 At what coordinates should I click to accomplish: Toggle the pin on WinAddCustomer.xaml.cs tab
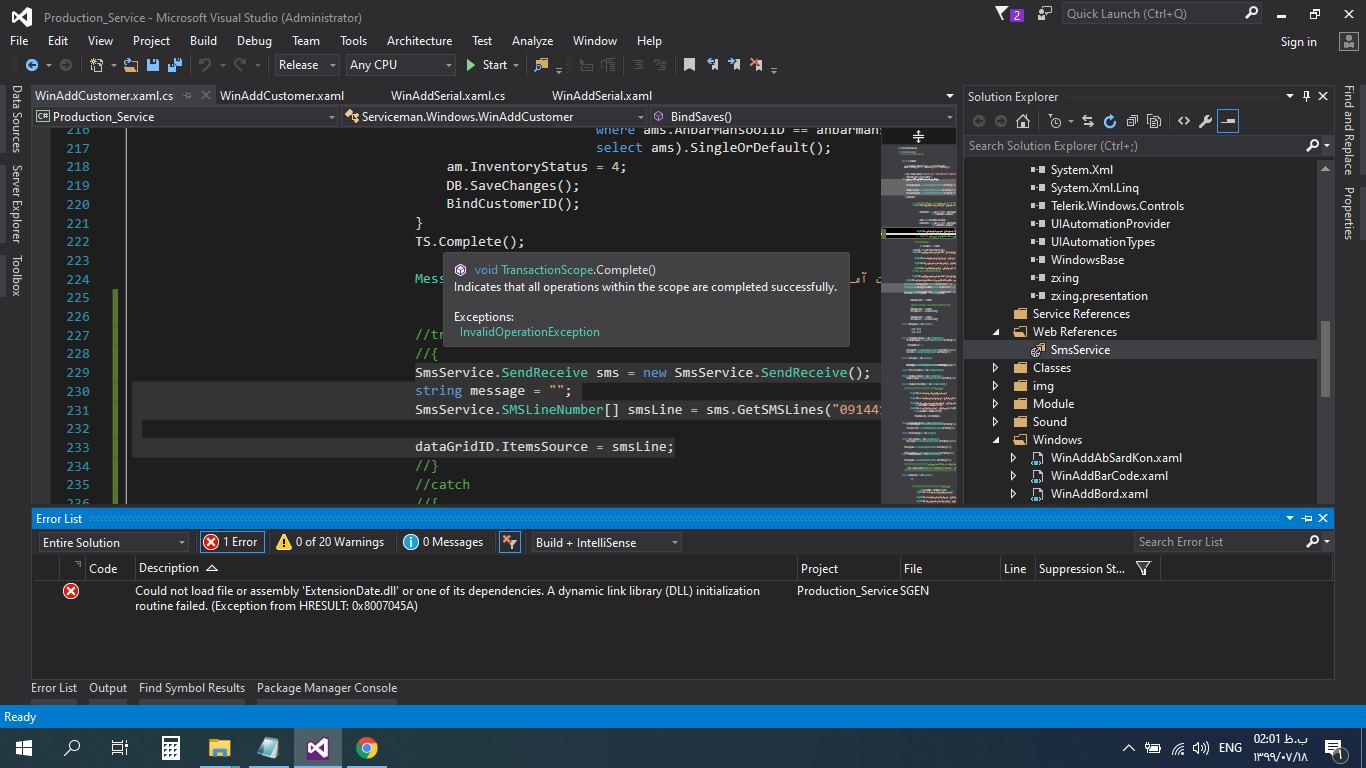(x=187, y=96)
